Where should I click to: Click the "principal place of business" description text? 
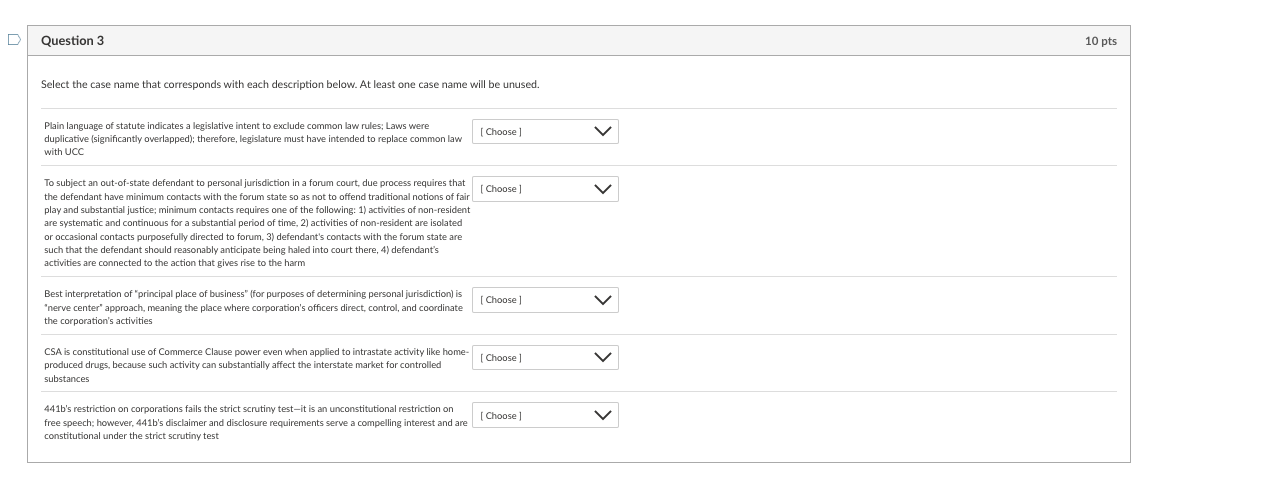click(x=253, y=308)
